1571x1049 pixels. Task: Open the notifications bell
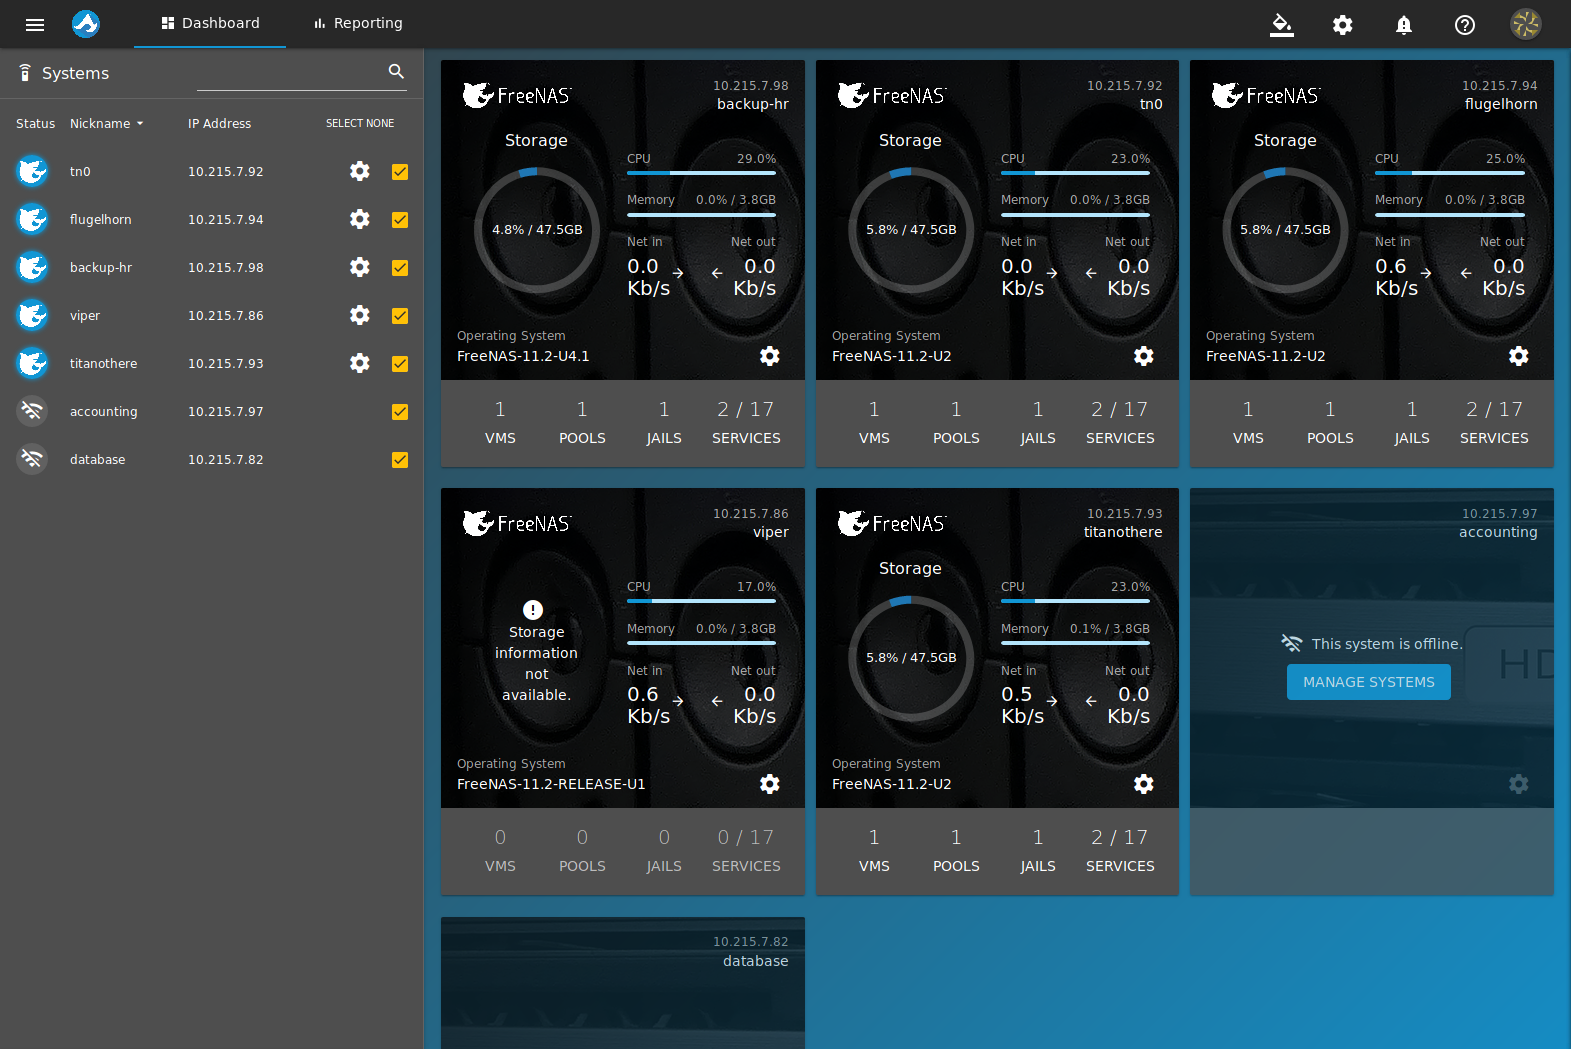click(1404, 24)
